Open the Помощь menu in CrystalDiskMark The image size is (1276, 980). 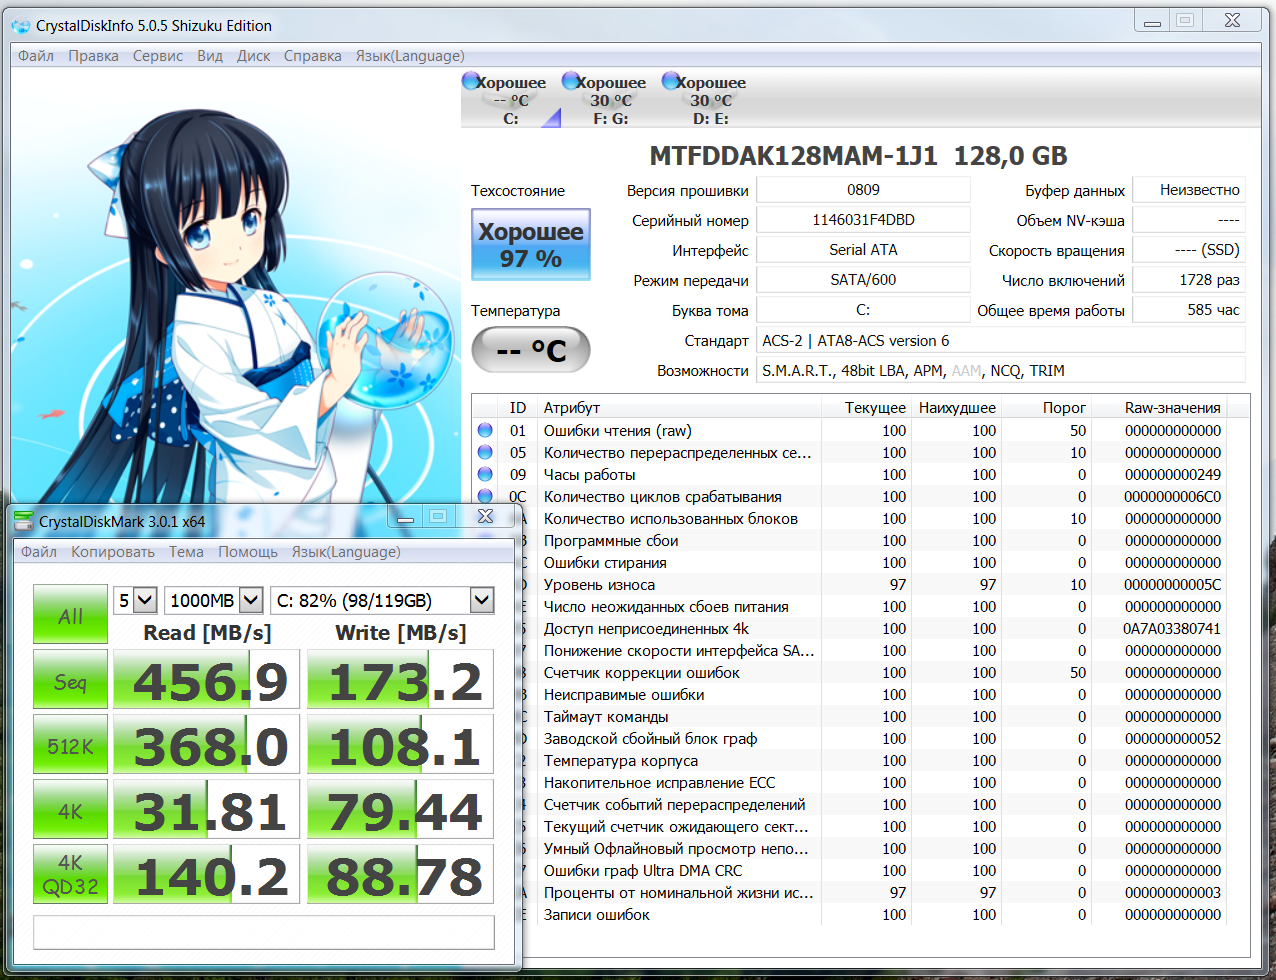[x=248, y=552]
